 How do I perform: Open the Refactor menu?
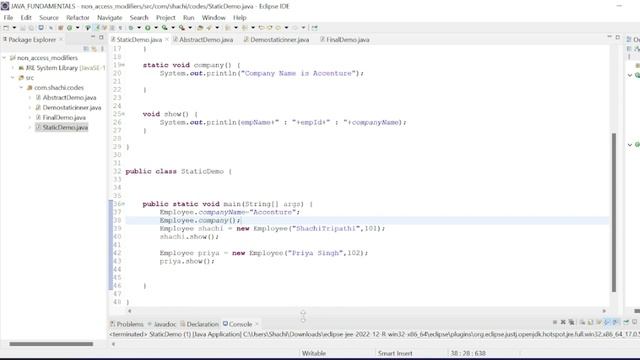tap(78, 18)
